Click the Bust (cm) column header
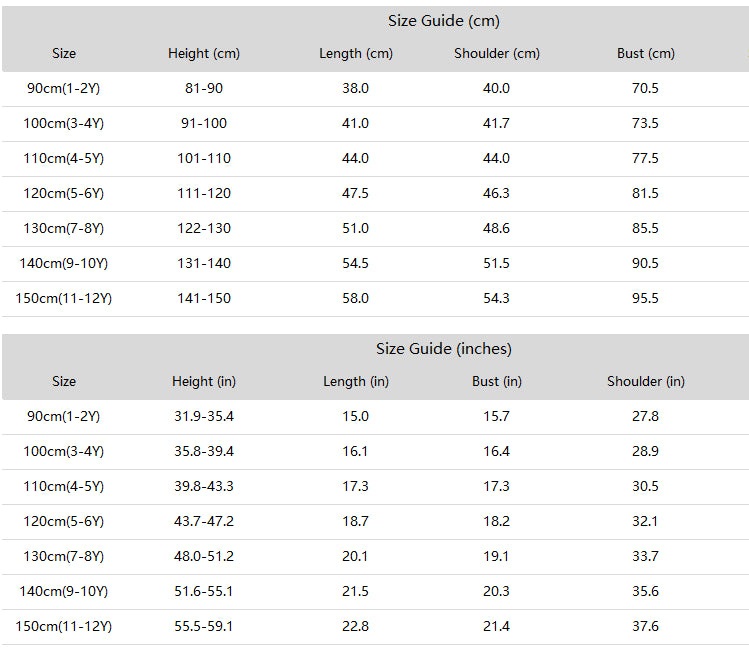The height and width of the screenshot is (652, 749). coord(646,53)
